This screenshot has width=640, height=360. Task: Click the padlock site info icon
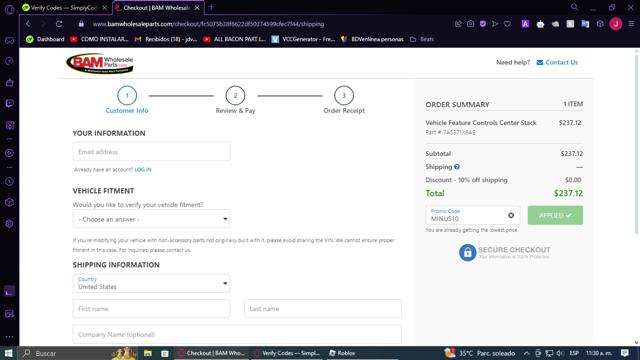tap(81, 24)
